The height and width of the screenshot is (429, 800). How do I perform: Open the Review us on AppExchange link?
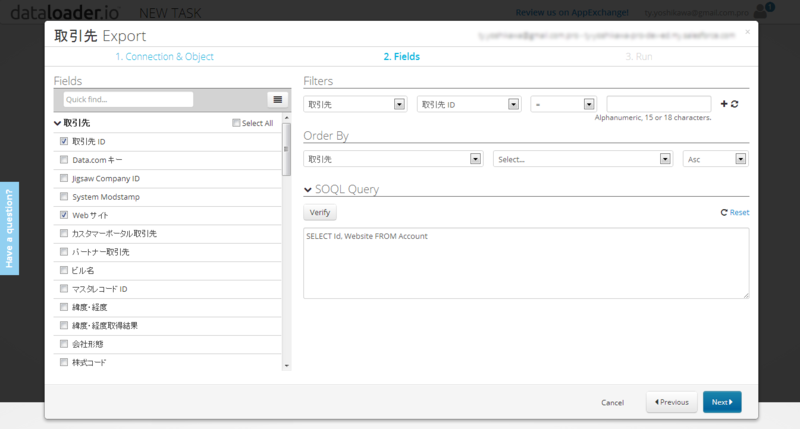572,12
